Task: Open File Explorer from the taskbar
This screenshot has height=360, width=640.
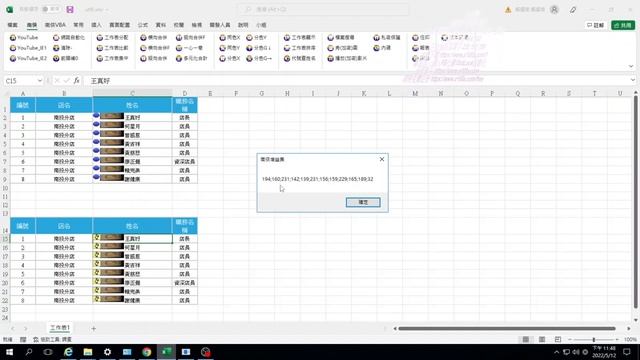Action: click(x=88, y=352)
